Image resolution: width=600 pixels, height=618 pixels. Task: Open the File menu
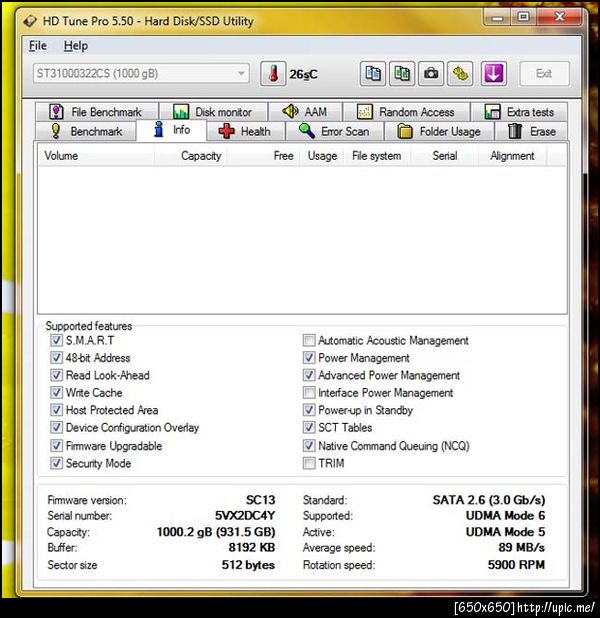pos(37,46)
